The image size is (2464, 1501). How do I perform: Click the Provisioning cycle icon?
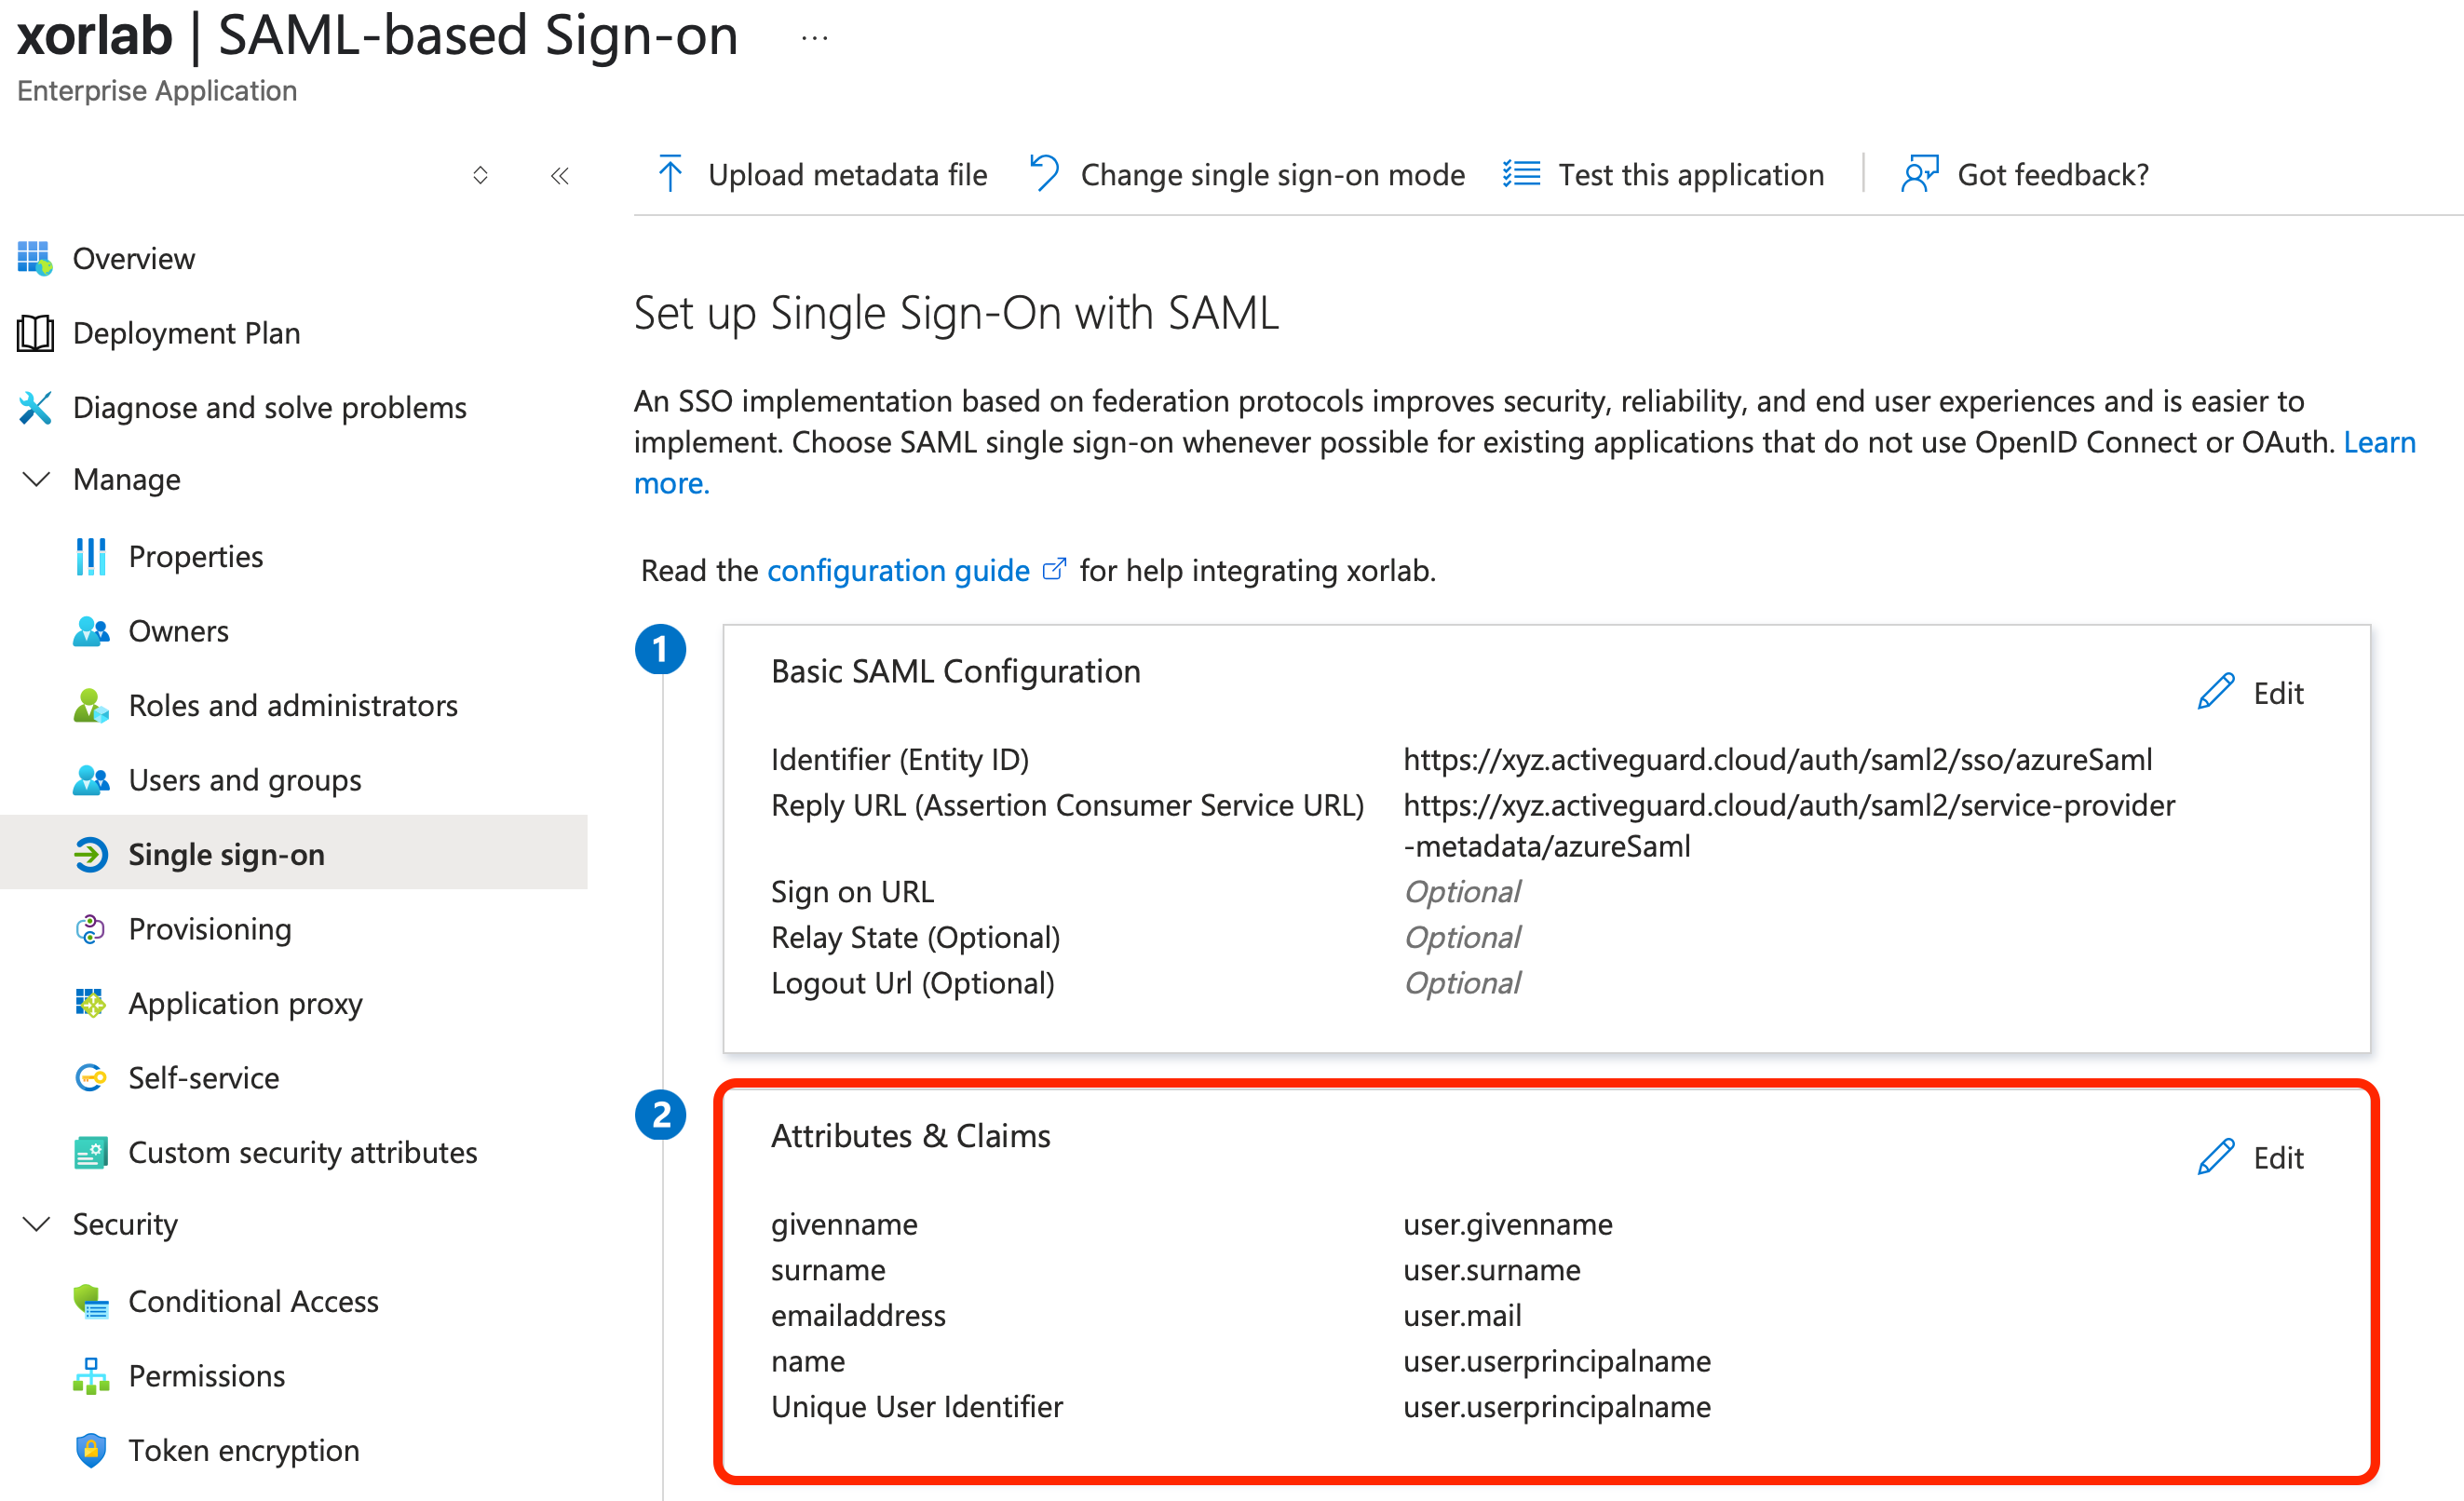coord(91,929)
